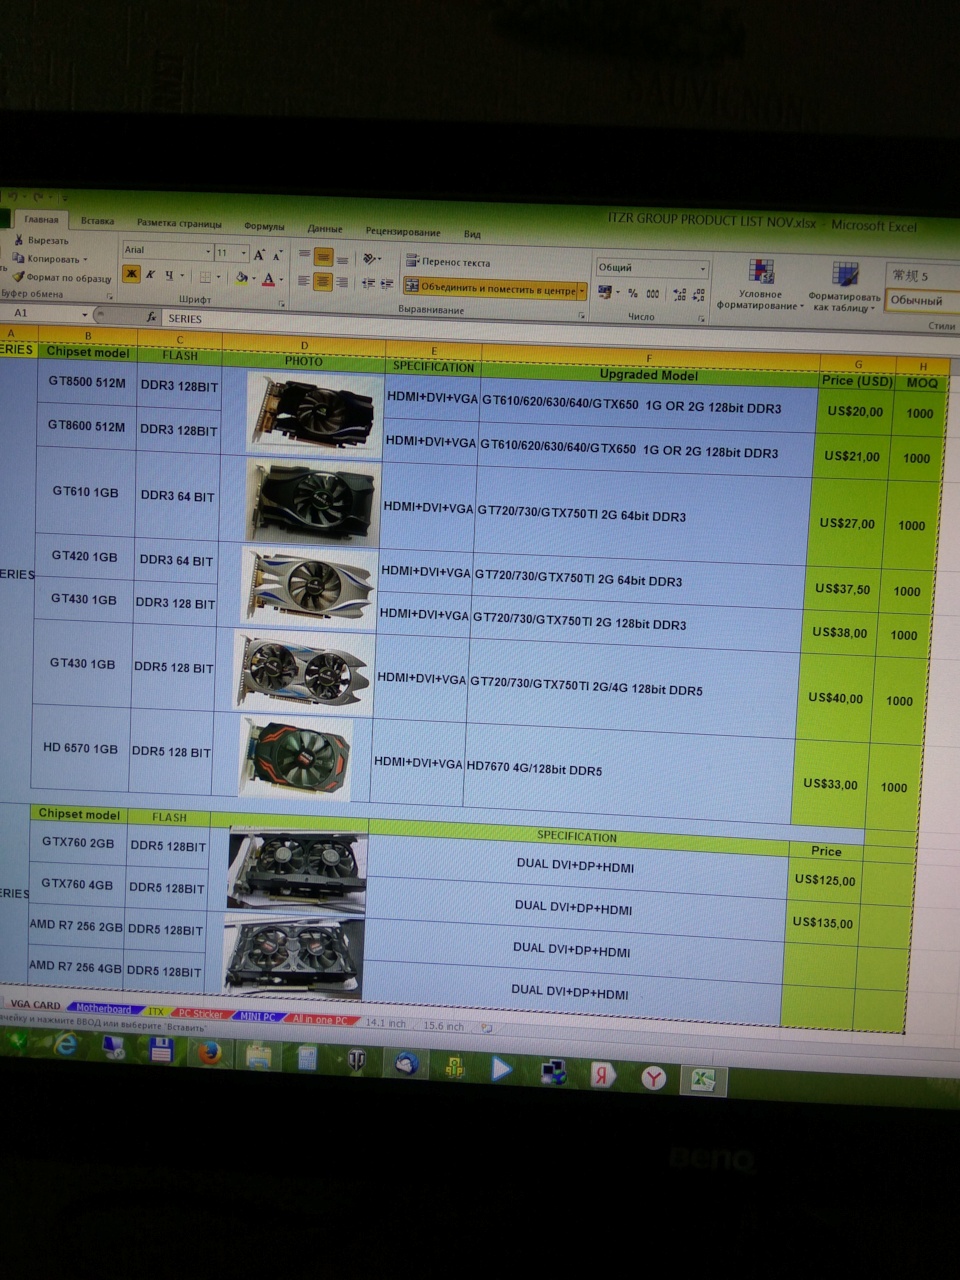Viewport: 960px width, 1280px height.
Task: Click the Accounting Number Format icon
Action: pyautogui.click(x=605, y=292)
